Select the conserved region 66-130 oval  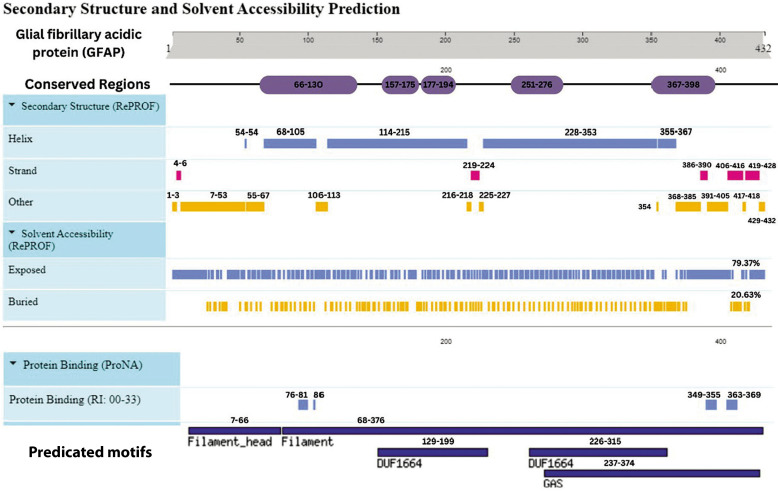[x=308, y=85]
